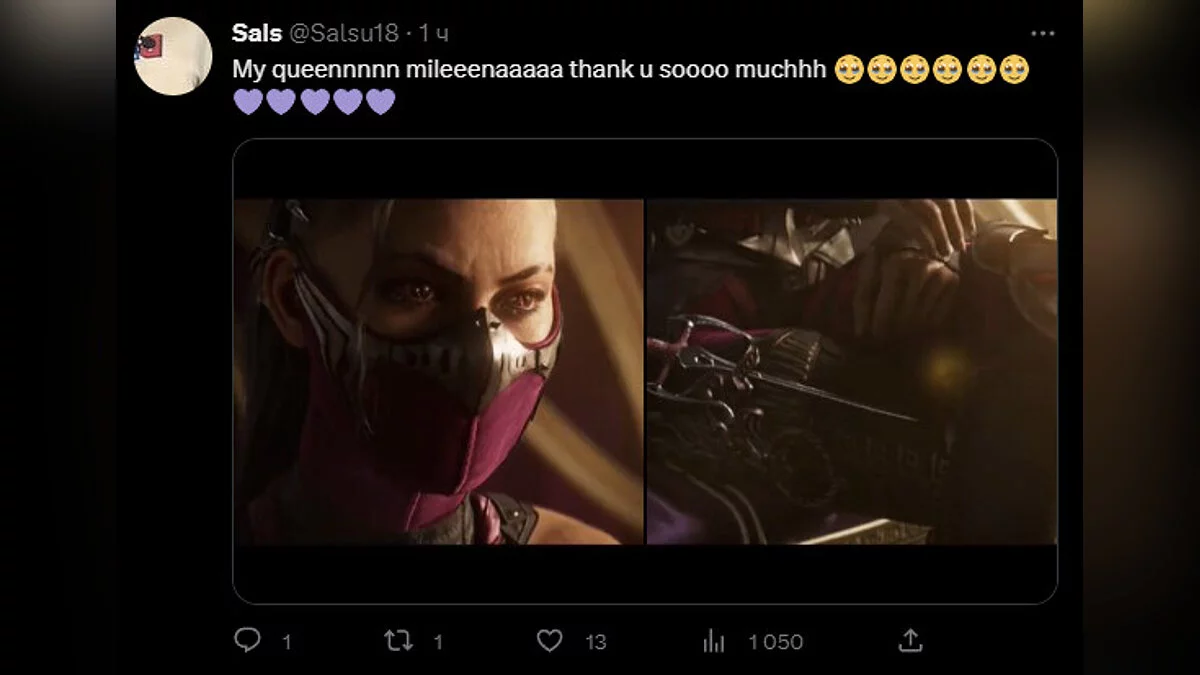The width and height of the screenshot is (1200, 675).
Task: Click the share upload arrow icon
Action: [910, 641]
